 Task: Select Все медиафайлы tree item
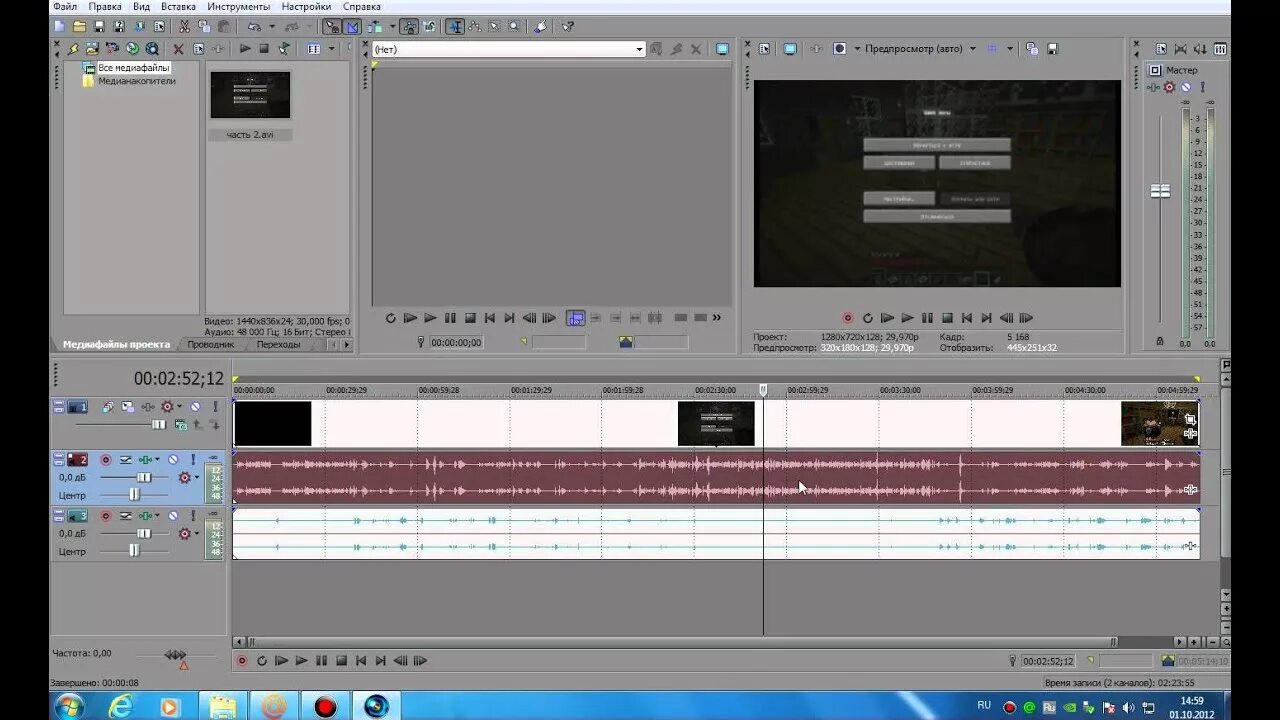click(x=134, y=67)
